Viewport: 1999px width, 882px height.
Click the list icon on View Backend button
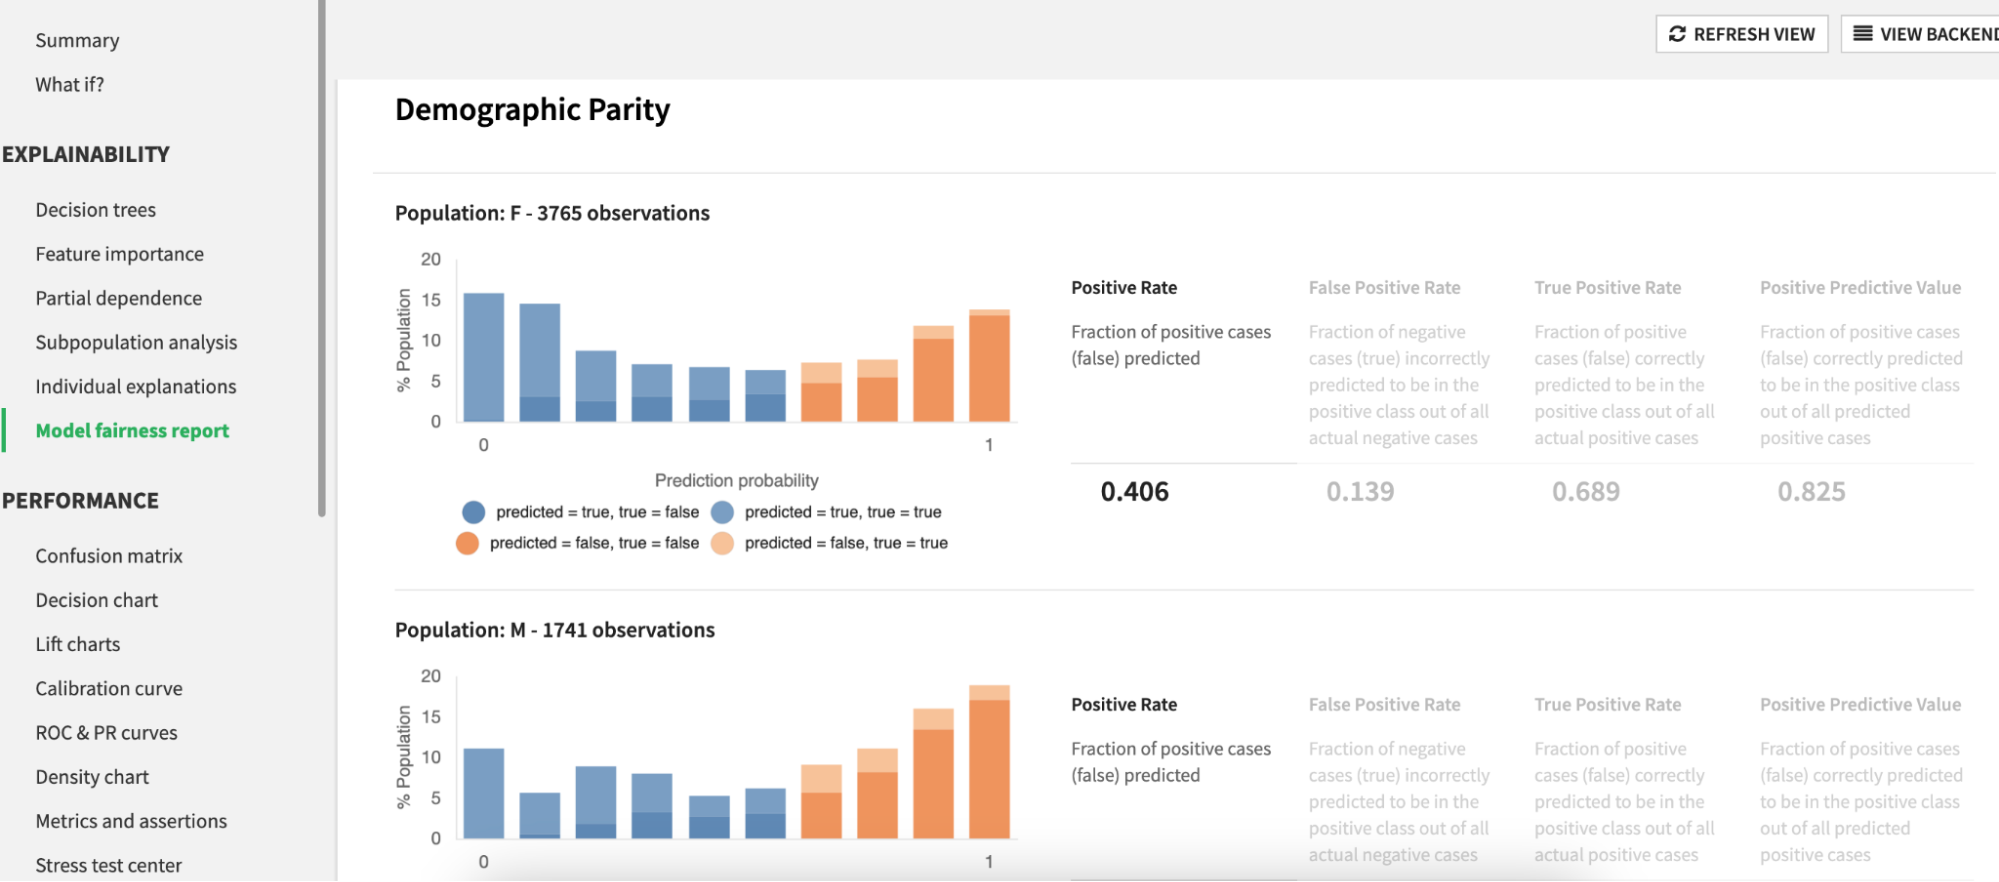click(x=1863, y=33)
